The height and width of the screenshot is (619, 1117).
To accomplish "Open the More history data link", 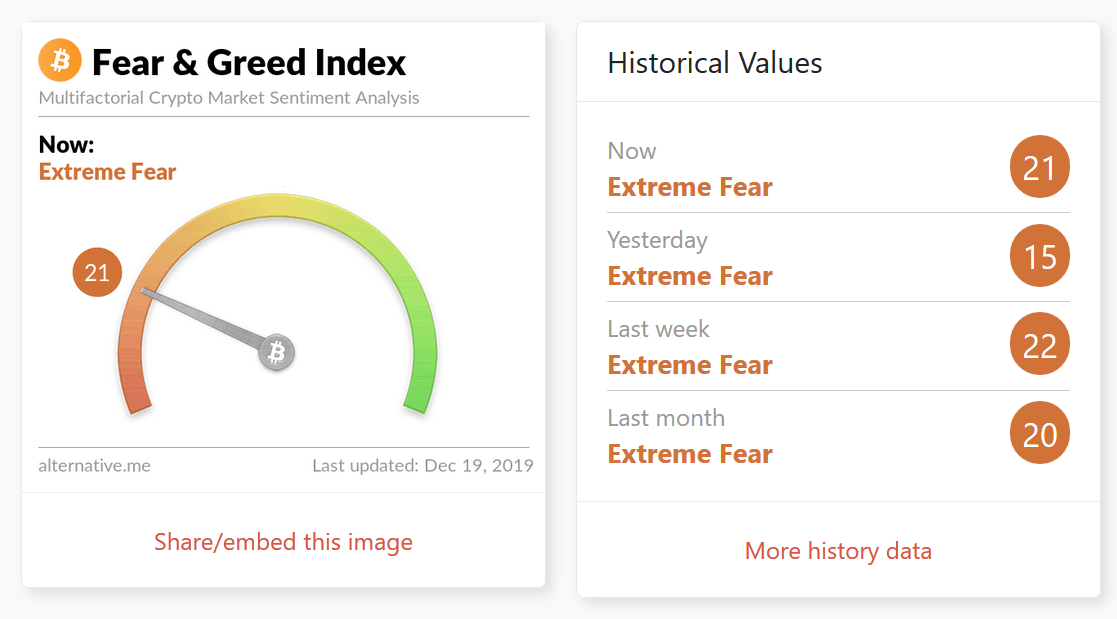I will (838, 550).
